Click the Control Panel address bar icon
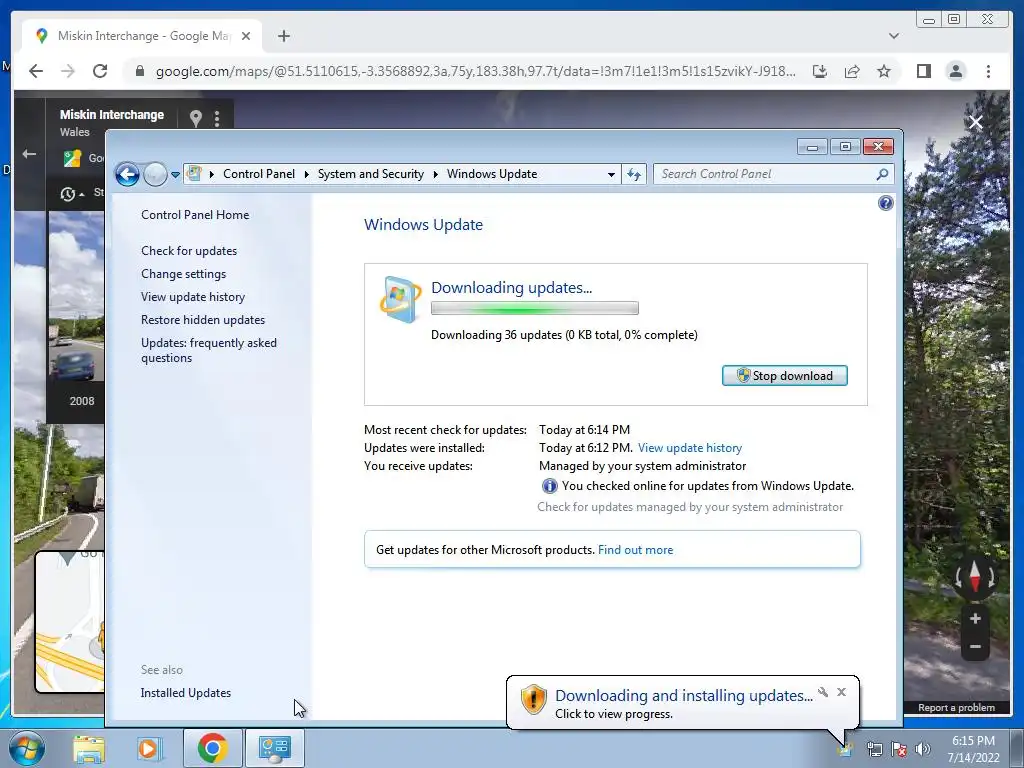Viewport: 1024px width, 768px height. click(194, 174)
